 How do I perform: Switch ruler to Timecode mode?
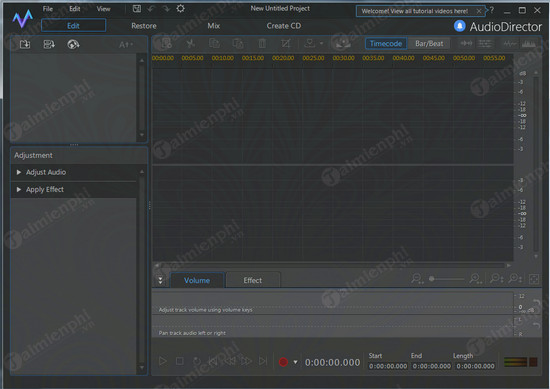pyautogui.click(x=386, y=43)
